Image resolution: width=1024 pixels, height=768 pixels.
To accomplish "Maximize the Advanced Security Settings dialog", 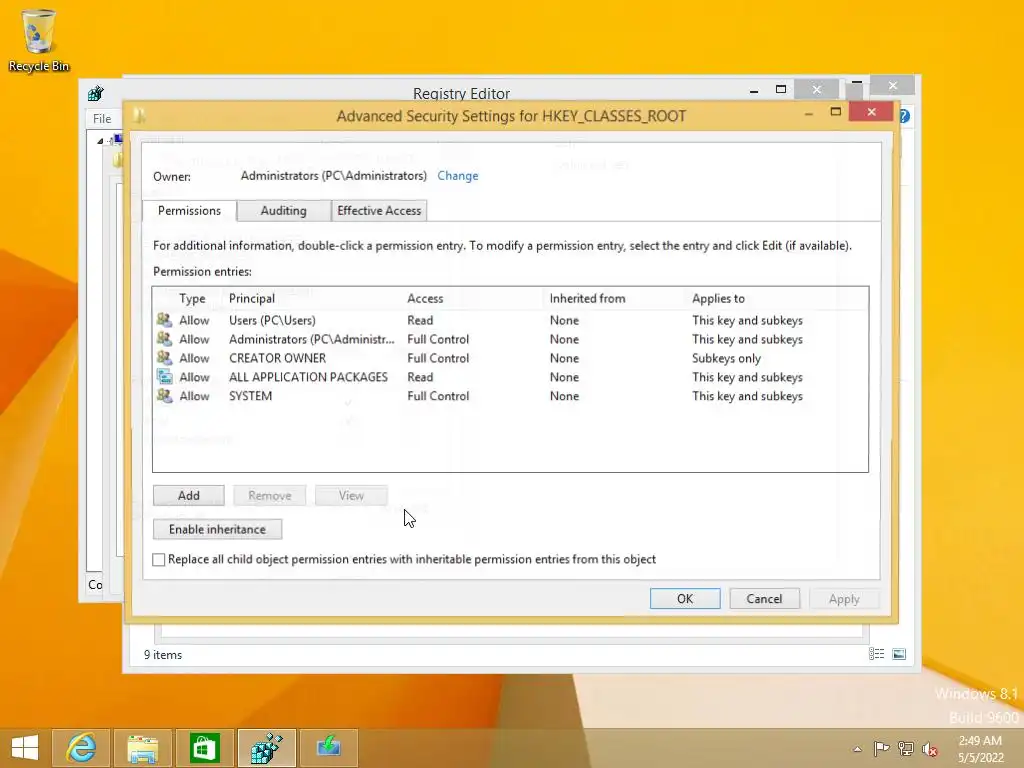I will coord(835,112).
